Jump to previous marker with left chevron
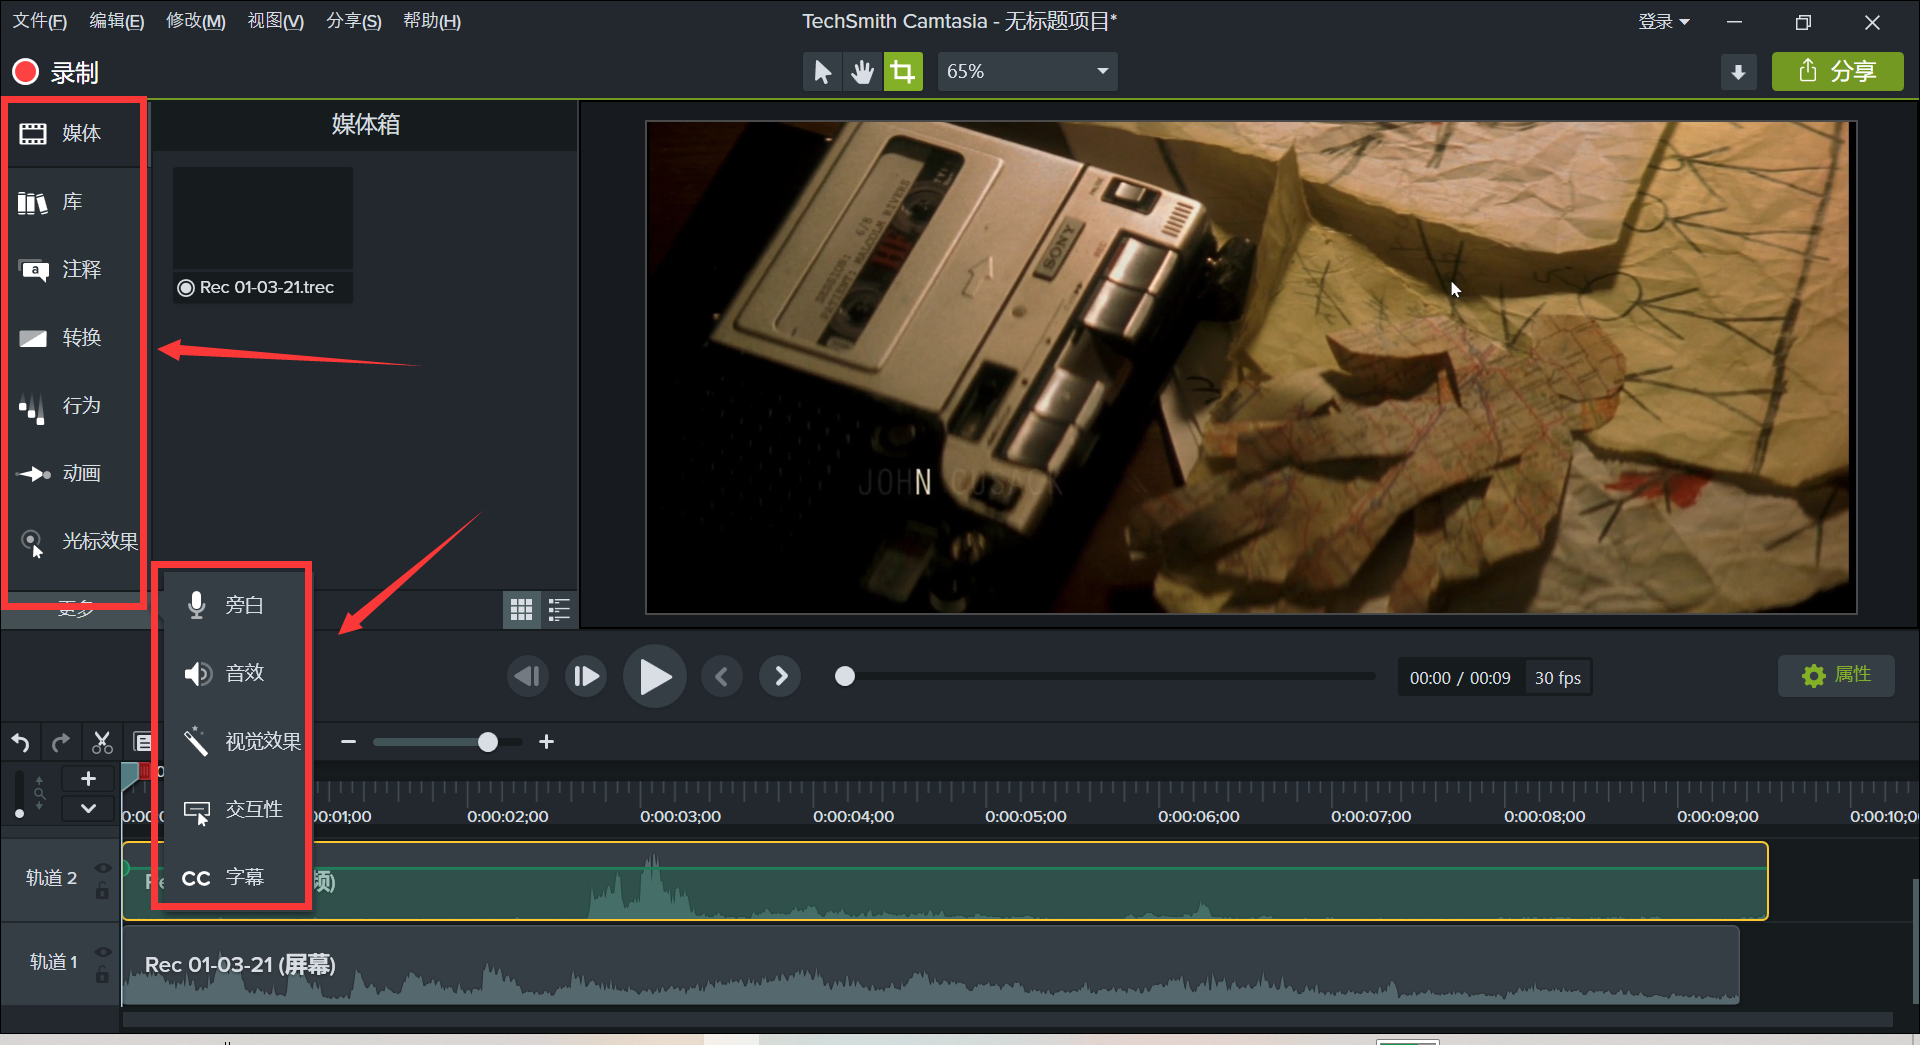Image resolution: width=1920 pixels, height=1045 pixels. (x=722, y=677)
